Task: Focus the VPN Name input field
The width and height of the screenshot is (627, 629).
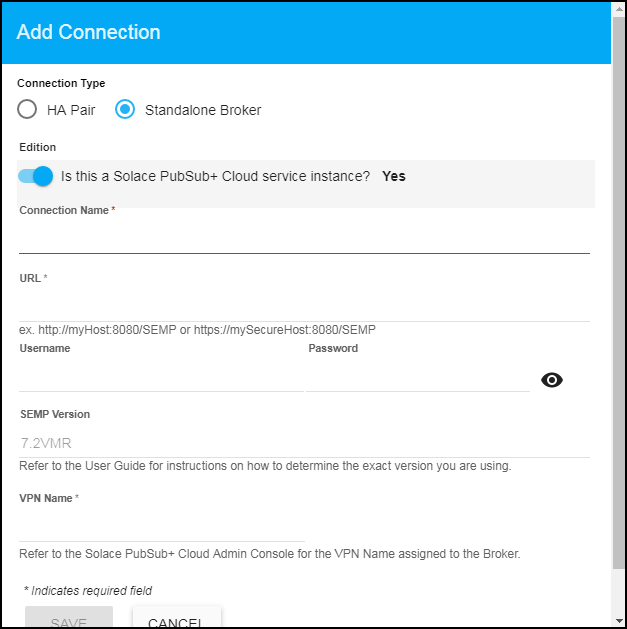Action: (160, 526)
